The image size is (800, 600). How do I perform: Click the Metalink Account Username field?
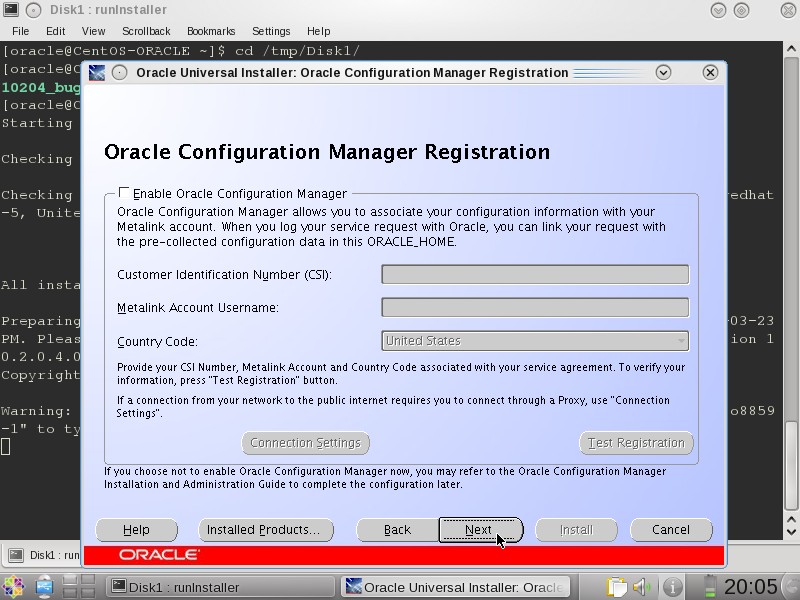pyautogui.click(x=535, y=308)
